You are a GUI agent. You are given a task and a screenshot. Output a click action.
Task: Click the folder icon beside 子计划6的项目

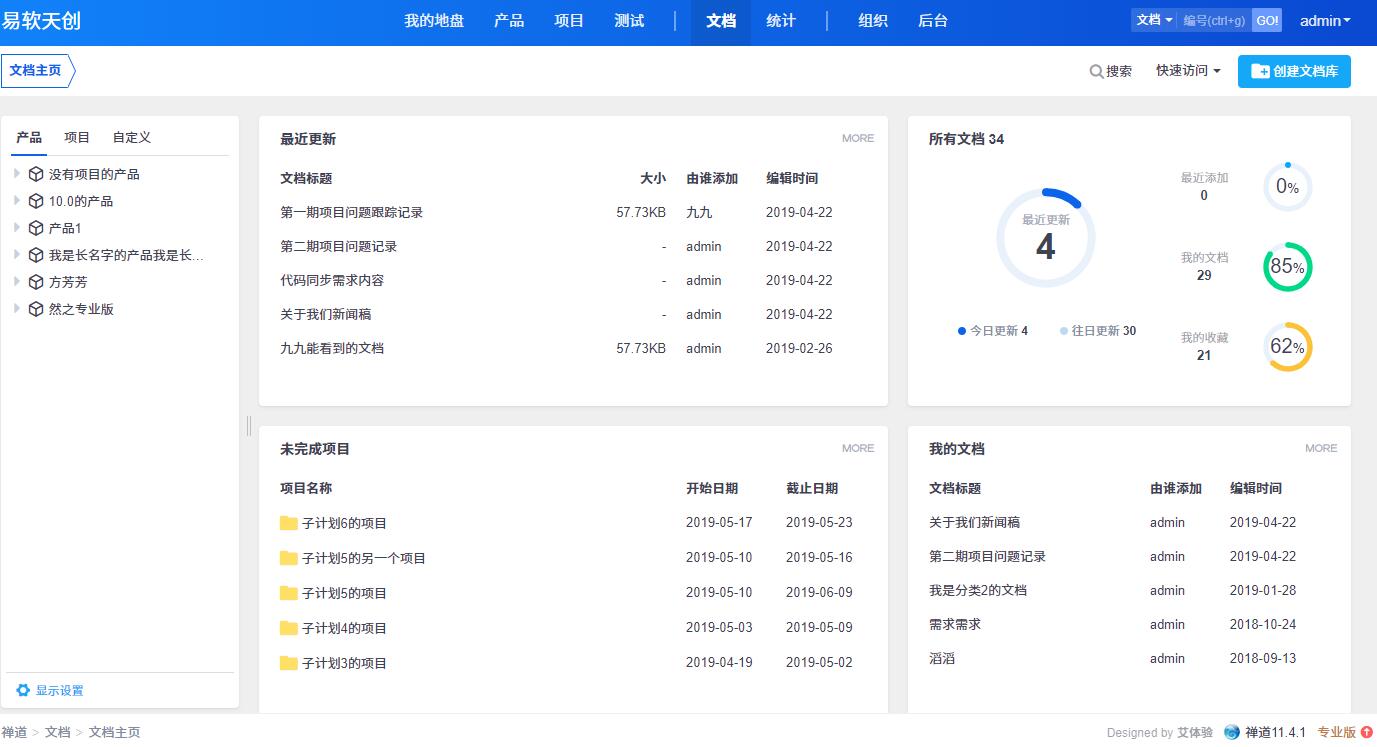pyautogui.click(x=289, y=523)
